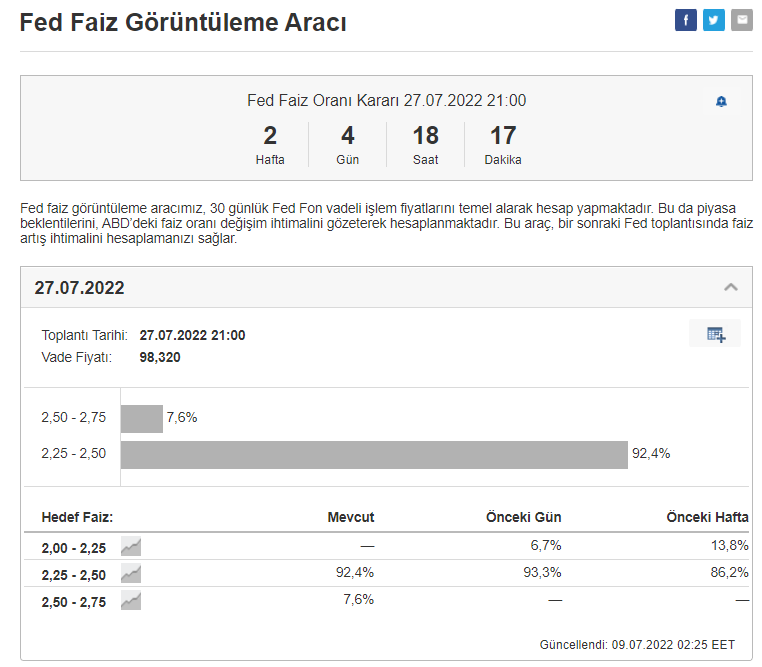The height and width of the screenshot is (667, 762).
Task: Open chart icon for 2,25 - 2,50
Action: click(131, 574)
